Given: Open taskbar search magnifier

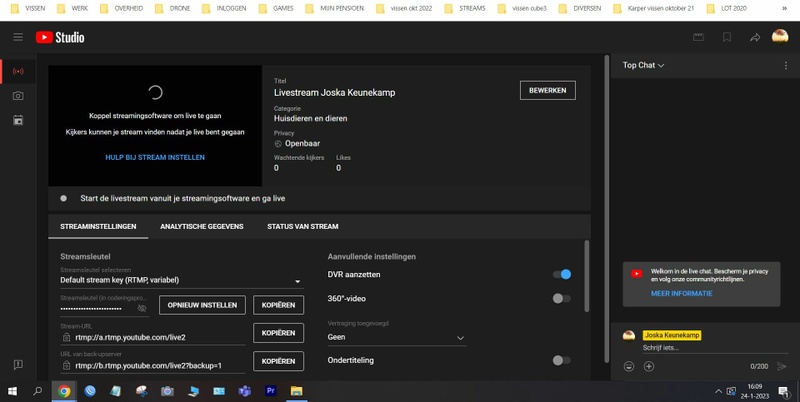Looking at the screenshot, I should tap(38, 391).
